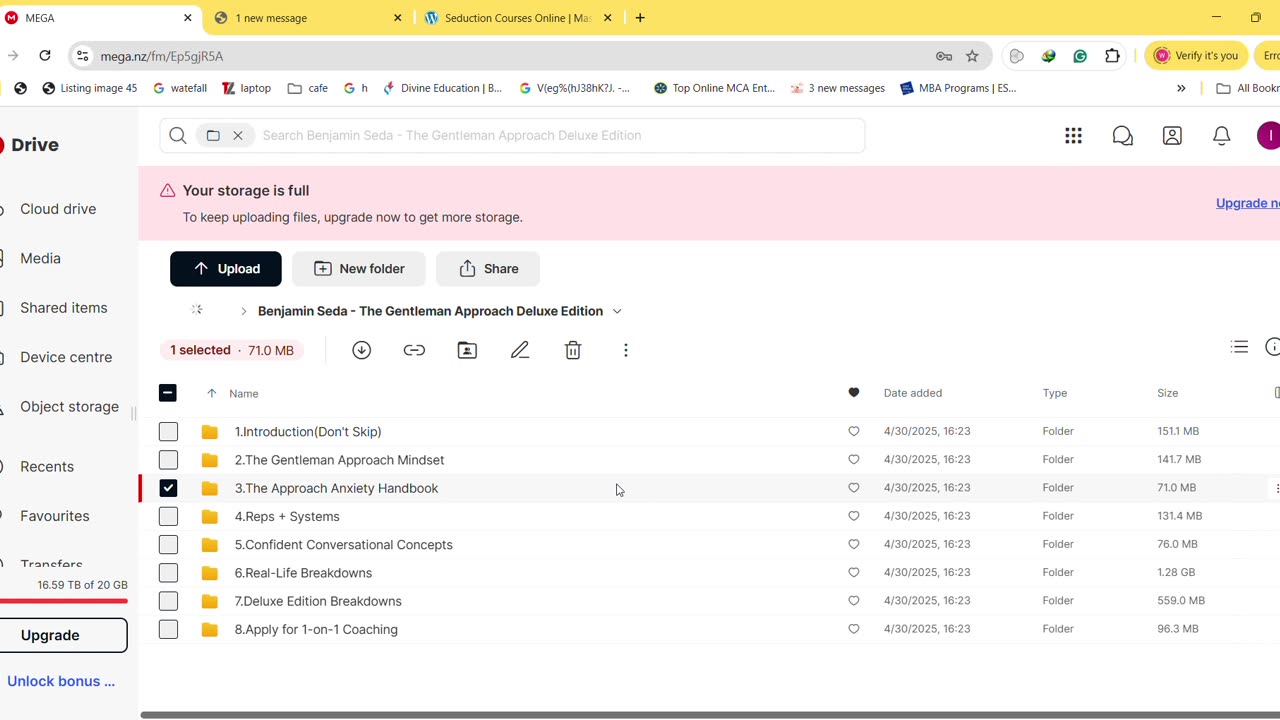The image size is (1280, 720).
Task: Open the notifications bell
Action: coord(1222,136)
